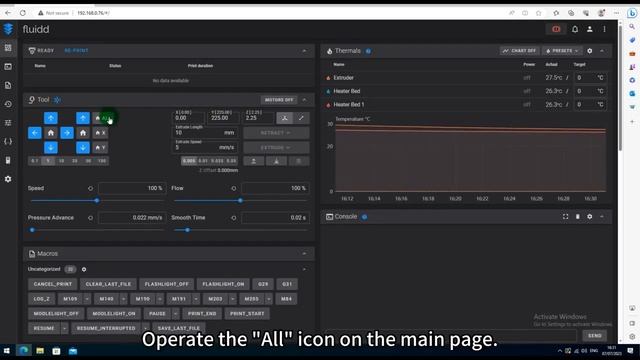Click the Speed slider track
This screenshot has width=640, height=360.
pos(97,200)
